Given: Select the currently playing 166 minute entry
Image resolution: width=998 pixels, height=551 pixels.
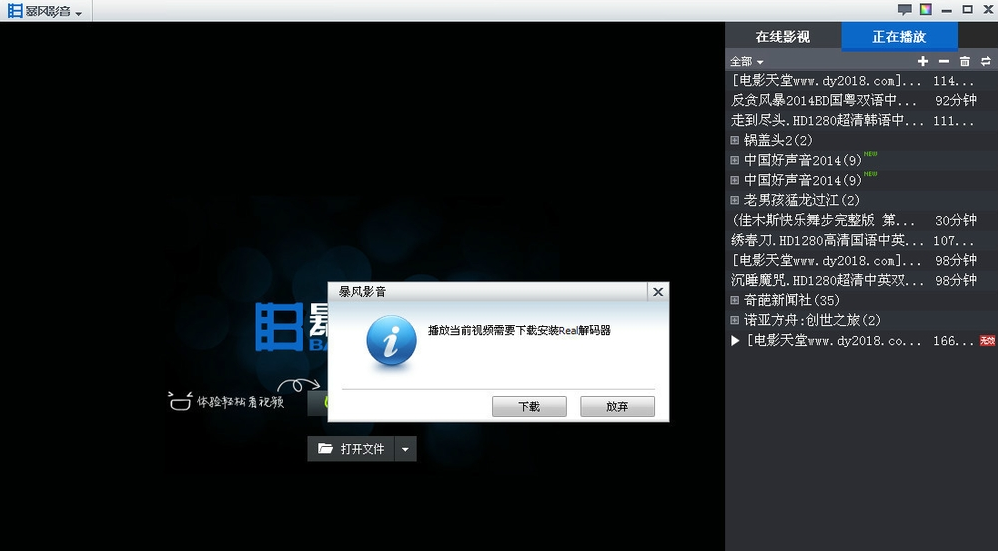Looking at the screenshot, I should (861, 340).
